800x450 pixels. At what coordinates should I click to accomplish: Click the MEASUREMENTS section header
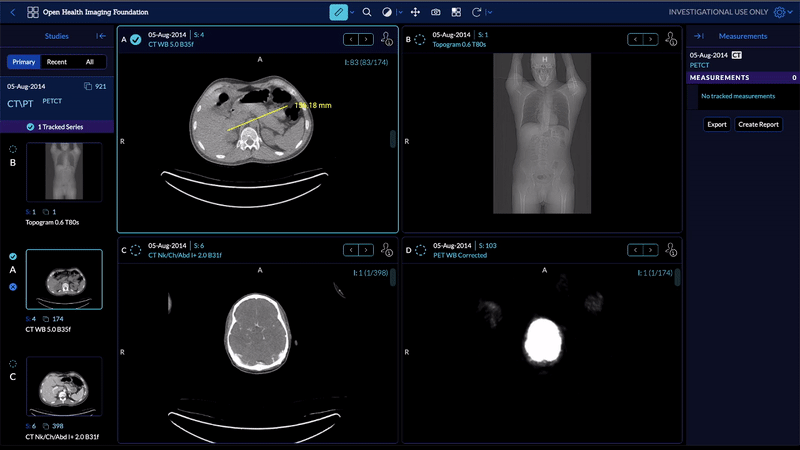(x=742, y=78)
